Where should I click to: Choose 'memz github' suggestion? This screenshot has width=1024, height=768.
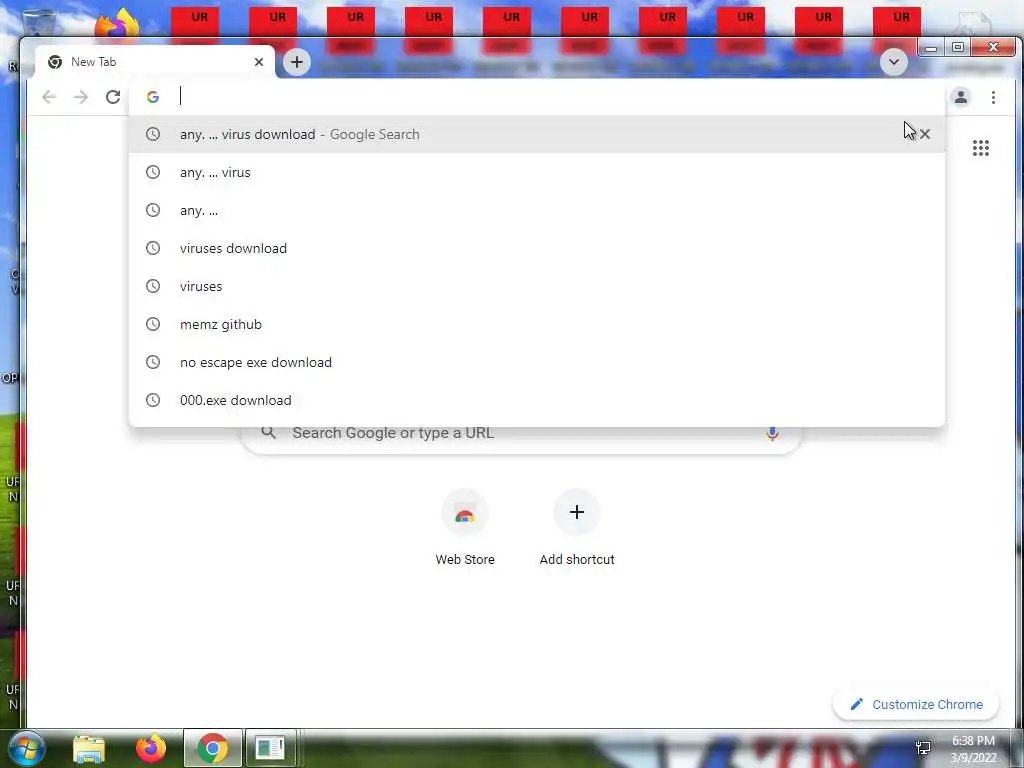536,324
